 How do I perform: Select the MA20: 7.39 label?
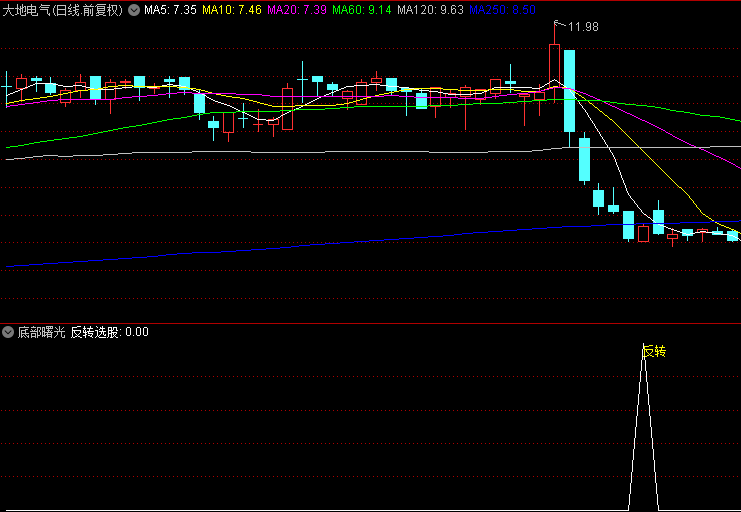pos(297,10)
